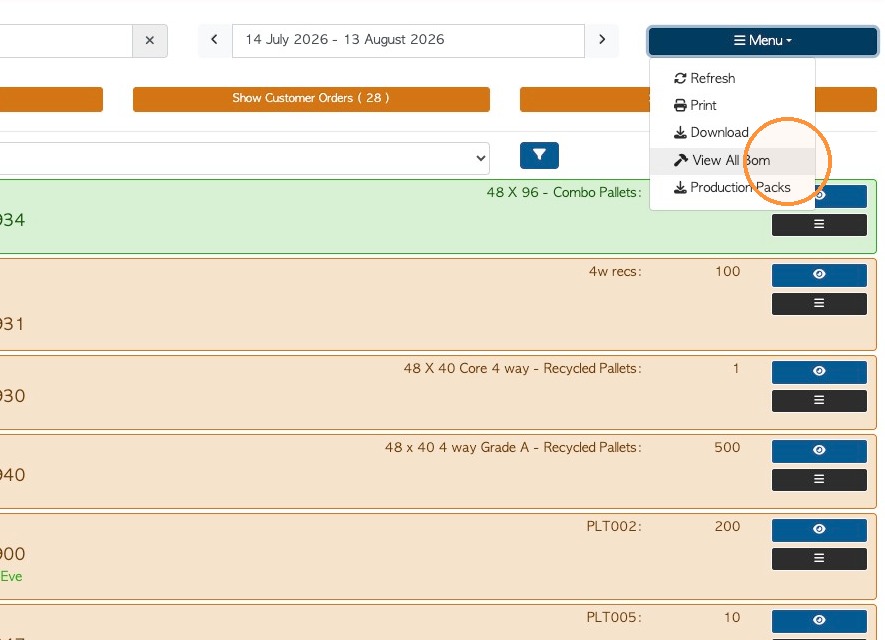Screen dimensions: 885x640
Task: Open hamburger menu for Combo Pallets row
Action: point(819,225)
